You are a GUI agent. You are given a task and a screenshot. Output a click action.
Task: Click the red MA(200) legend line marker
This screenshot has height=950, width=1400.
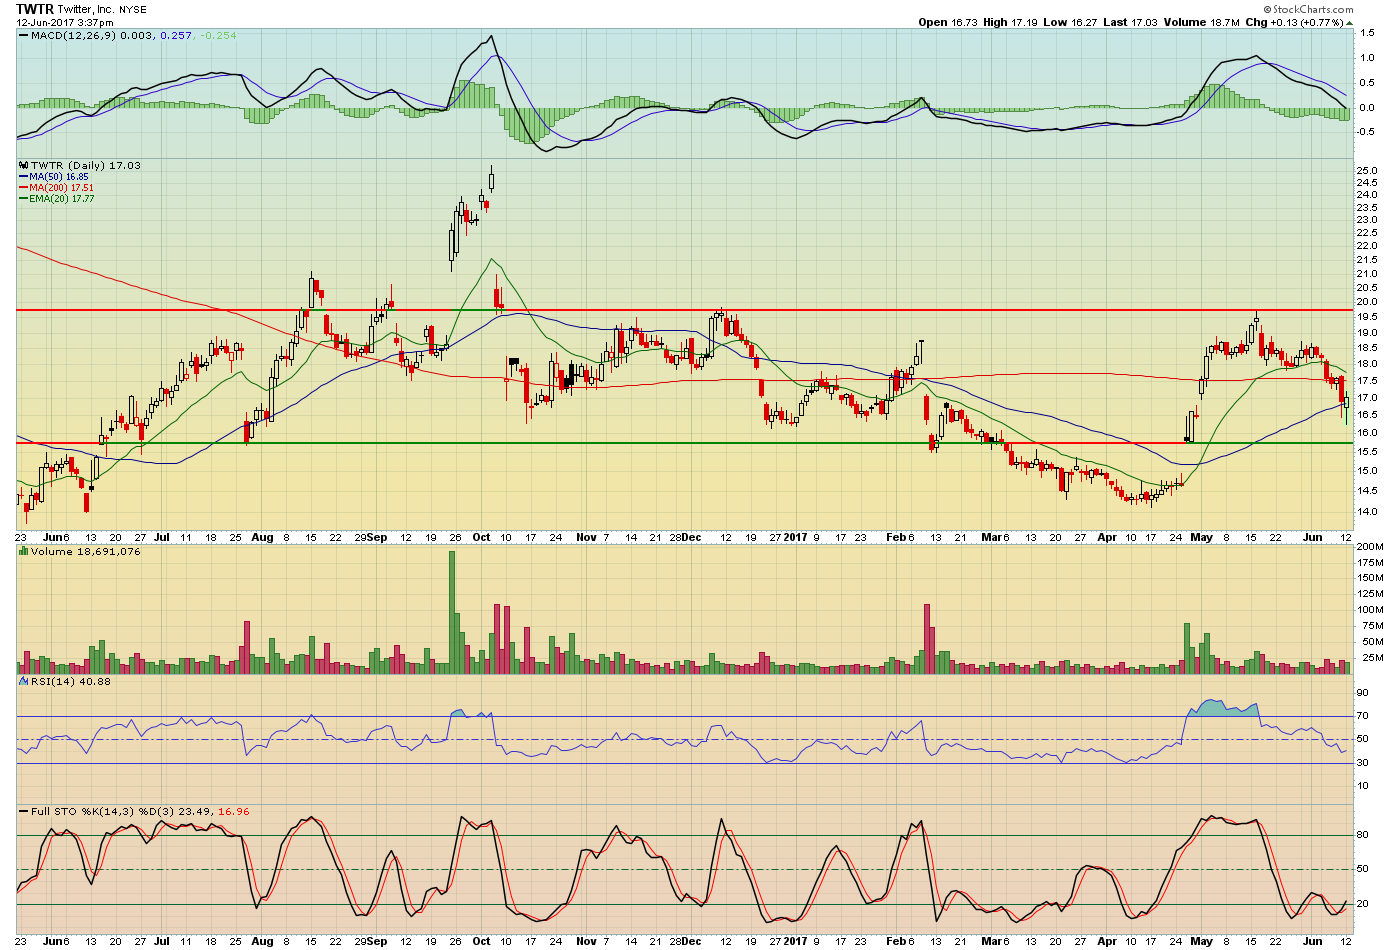coord(23,188)
